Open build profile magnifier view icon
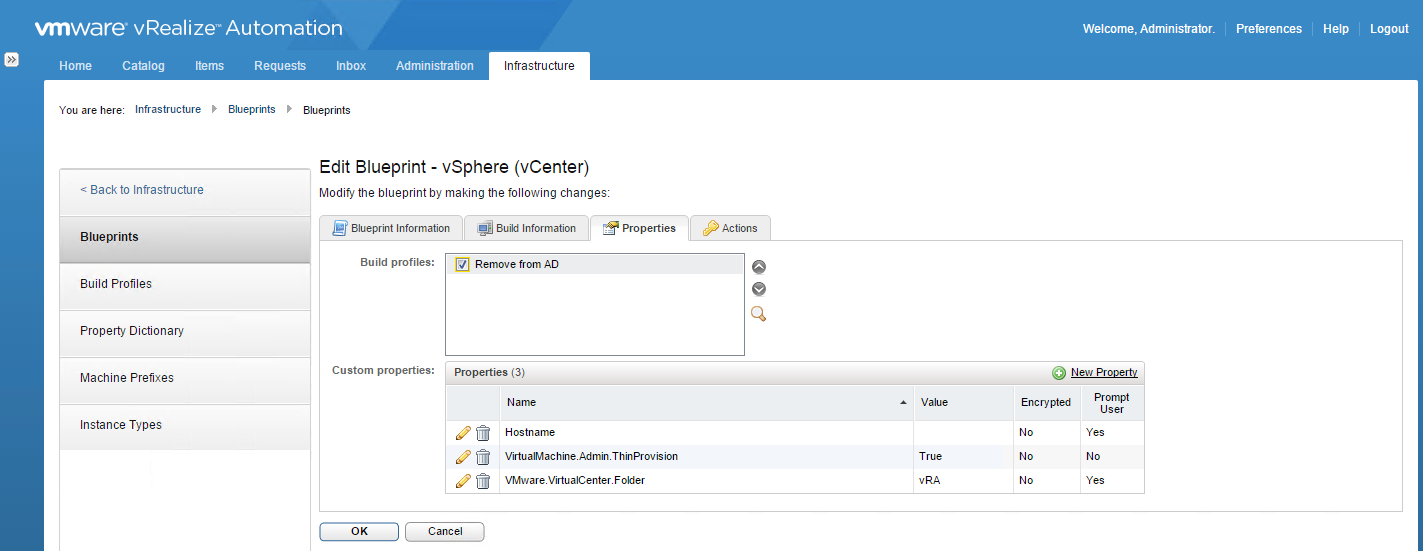Image resolution: width=1423 pixels, height=551 pixels. coord(759,314)
